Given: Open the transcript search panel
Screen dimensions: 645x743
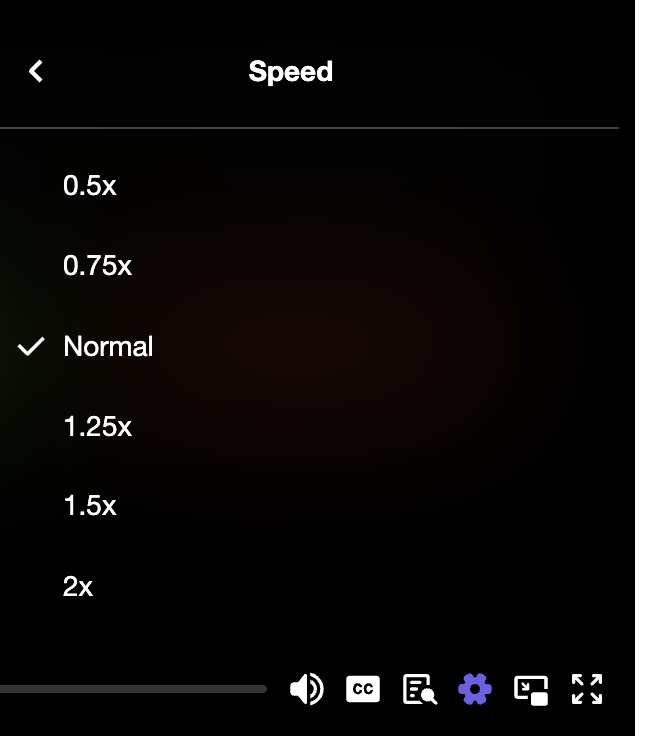Looking at the screenshot, I should tap(419, 689).
